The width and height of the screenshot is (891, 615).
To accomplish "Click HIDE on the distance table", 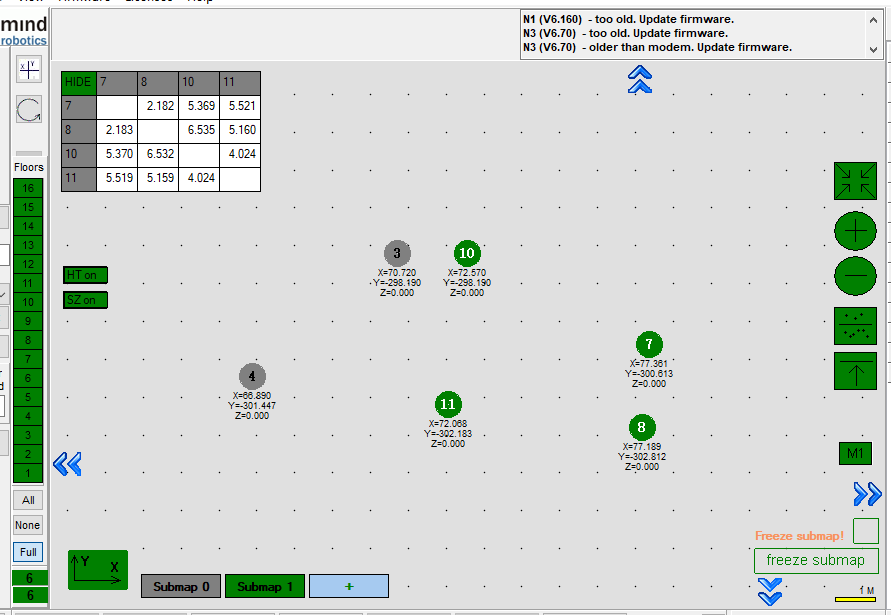I will coord(78,82).
